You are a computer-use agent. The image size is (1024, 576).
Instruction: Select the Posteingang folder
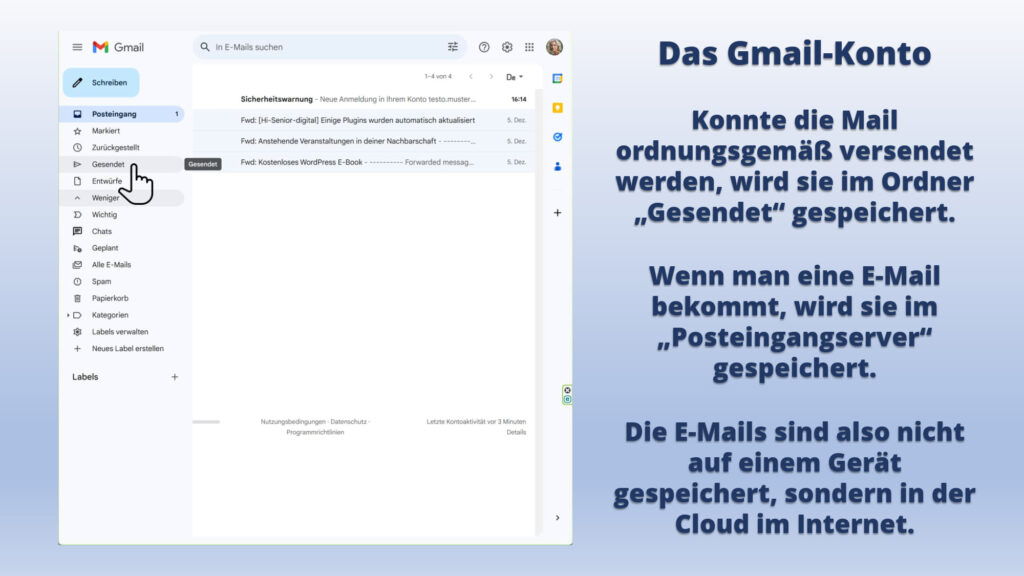[x=113, y=114]
